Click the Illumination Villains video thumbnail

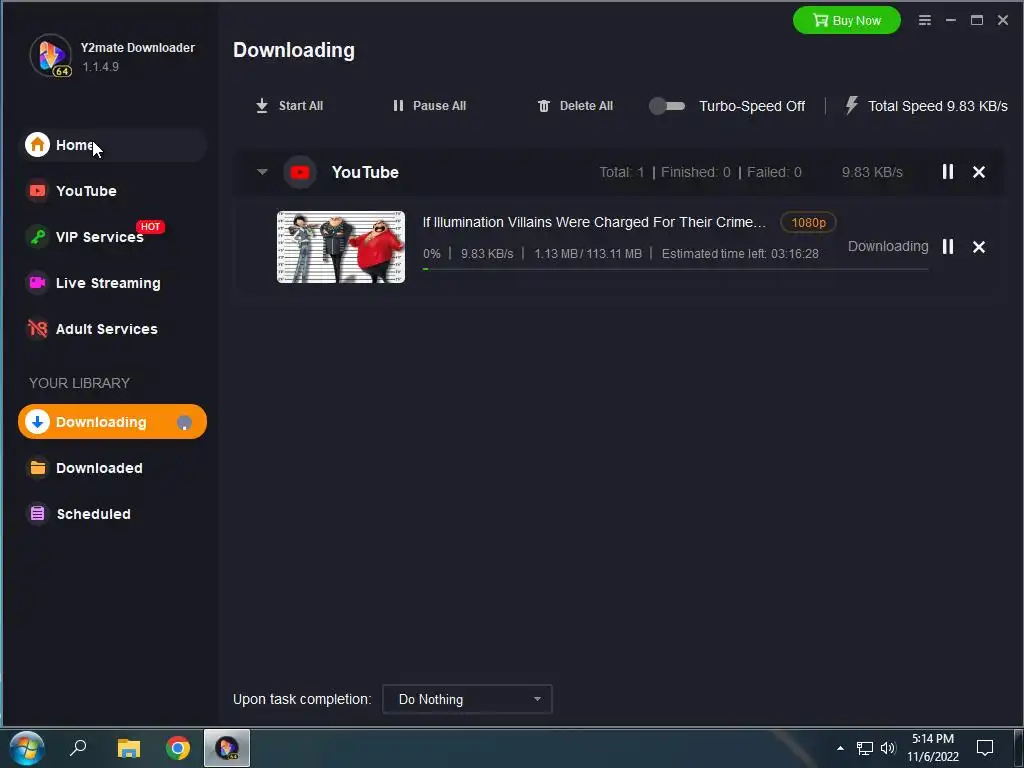[341, 247]
